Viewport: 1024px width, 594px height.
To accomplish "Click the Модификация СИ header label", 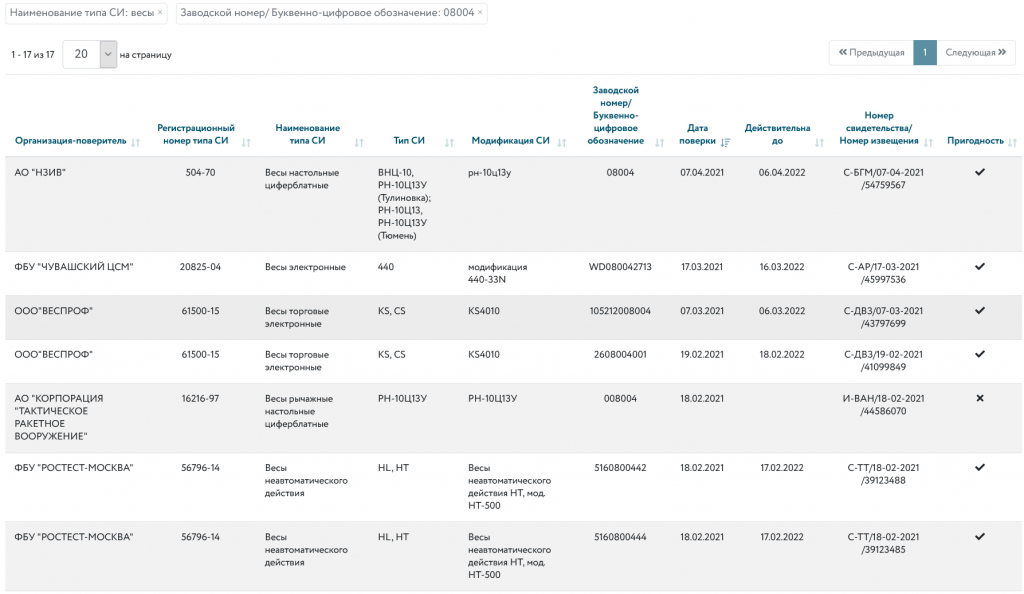I will click(511, 141).
